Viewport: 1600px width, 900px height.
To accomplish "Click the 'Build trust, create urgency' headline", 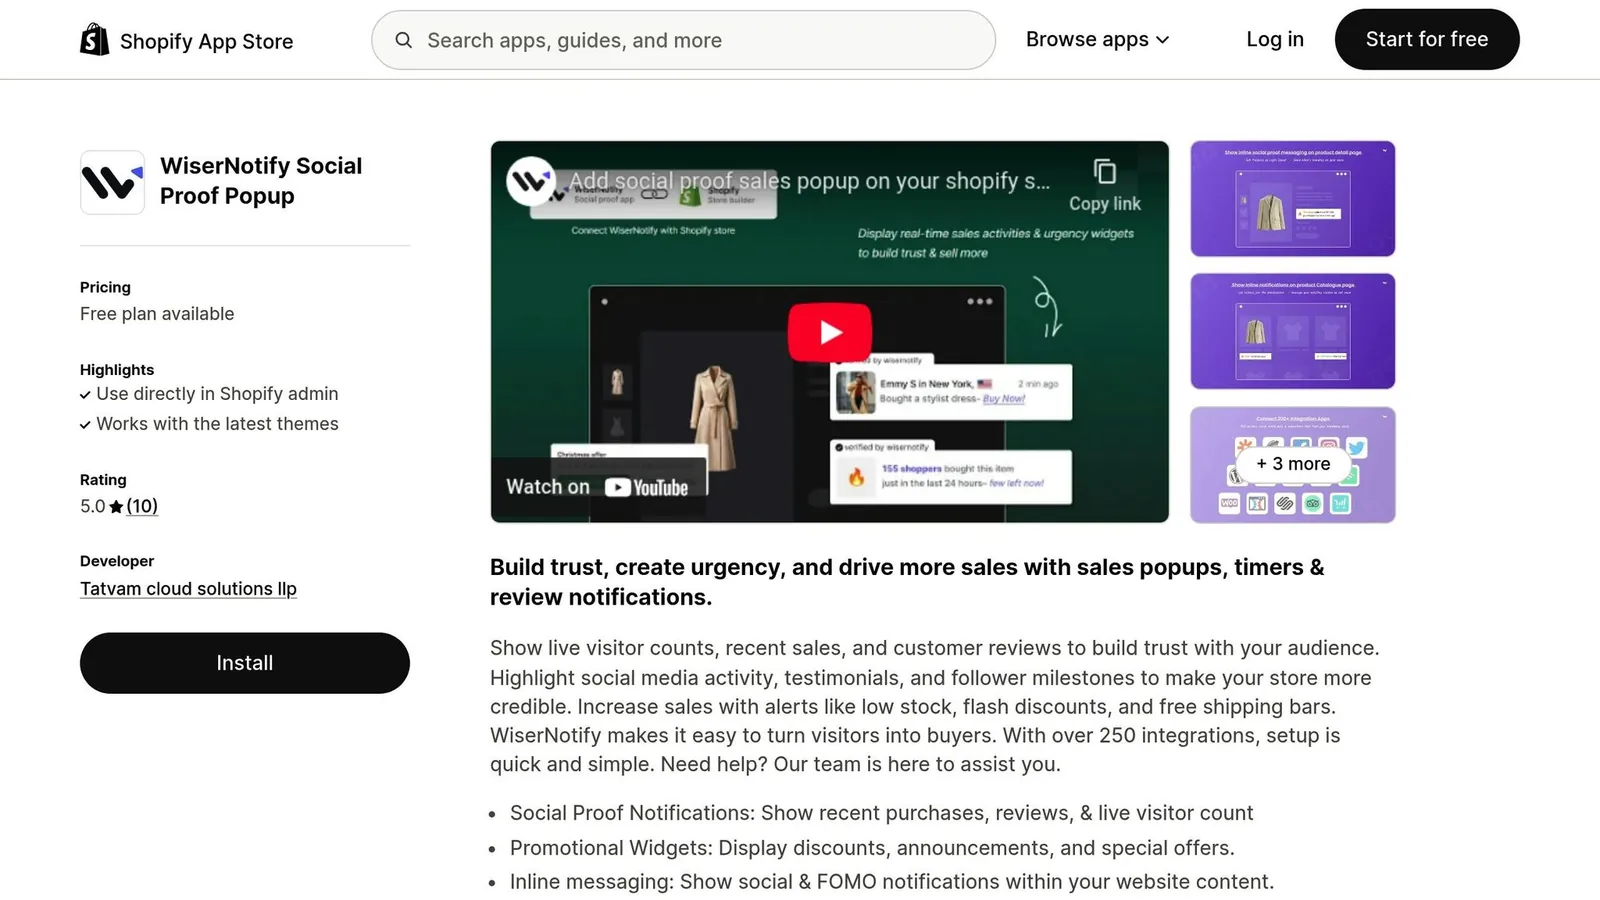I will pos(907,582).
